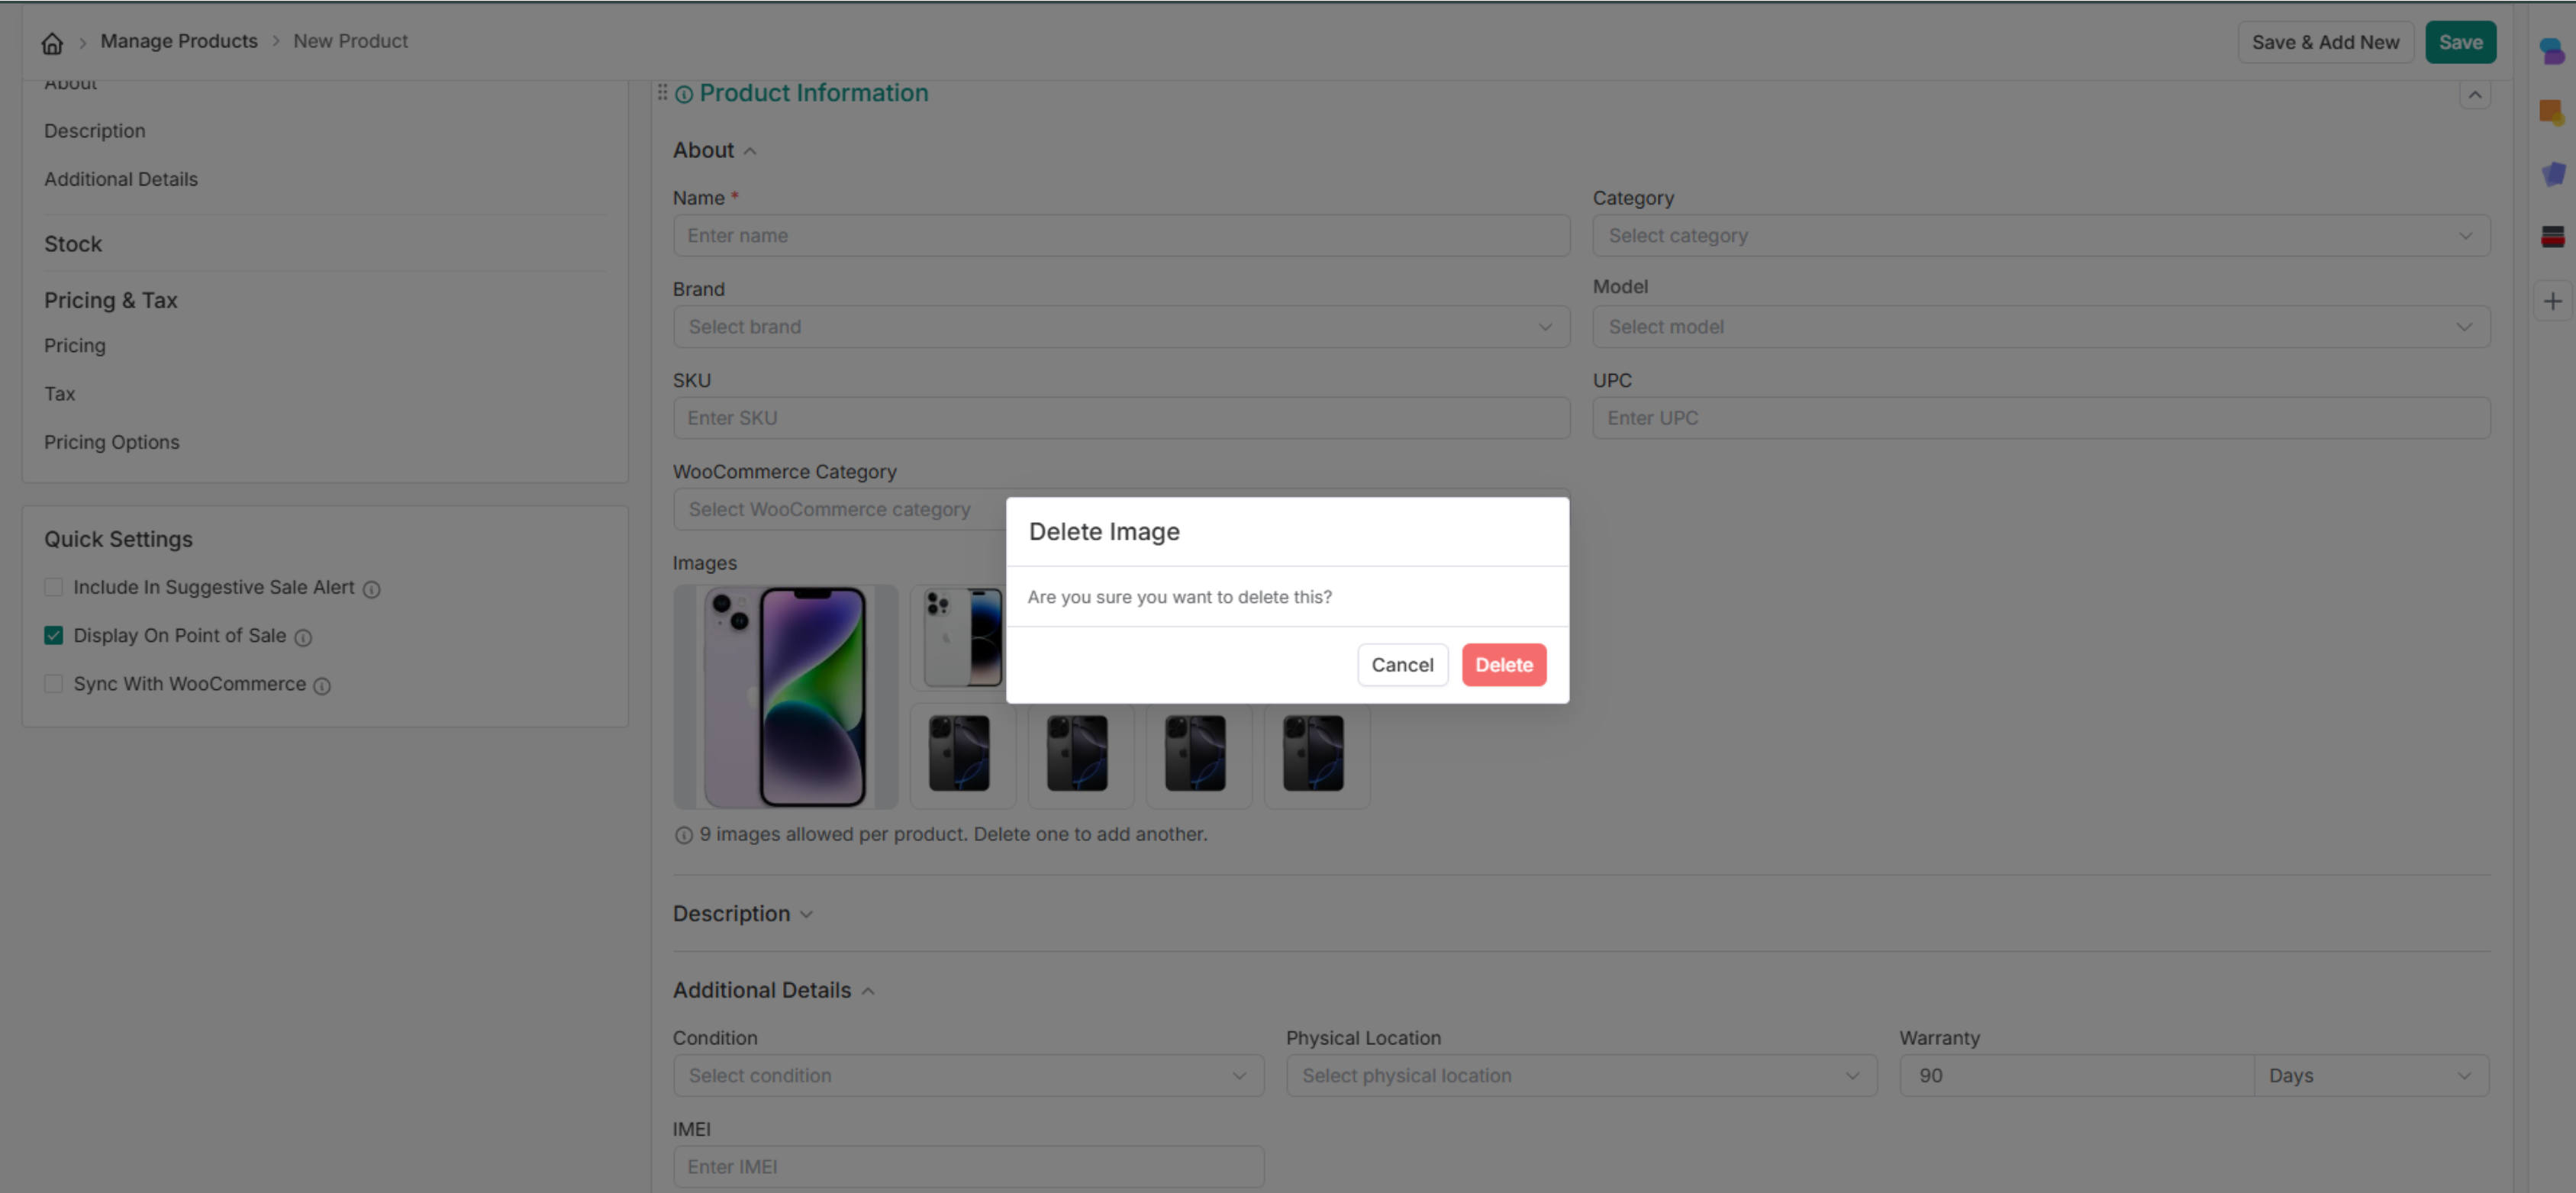2576x1193 pixels.
Task: Open the warranty Days unit dropdown
Action: (2371, 1076)
